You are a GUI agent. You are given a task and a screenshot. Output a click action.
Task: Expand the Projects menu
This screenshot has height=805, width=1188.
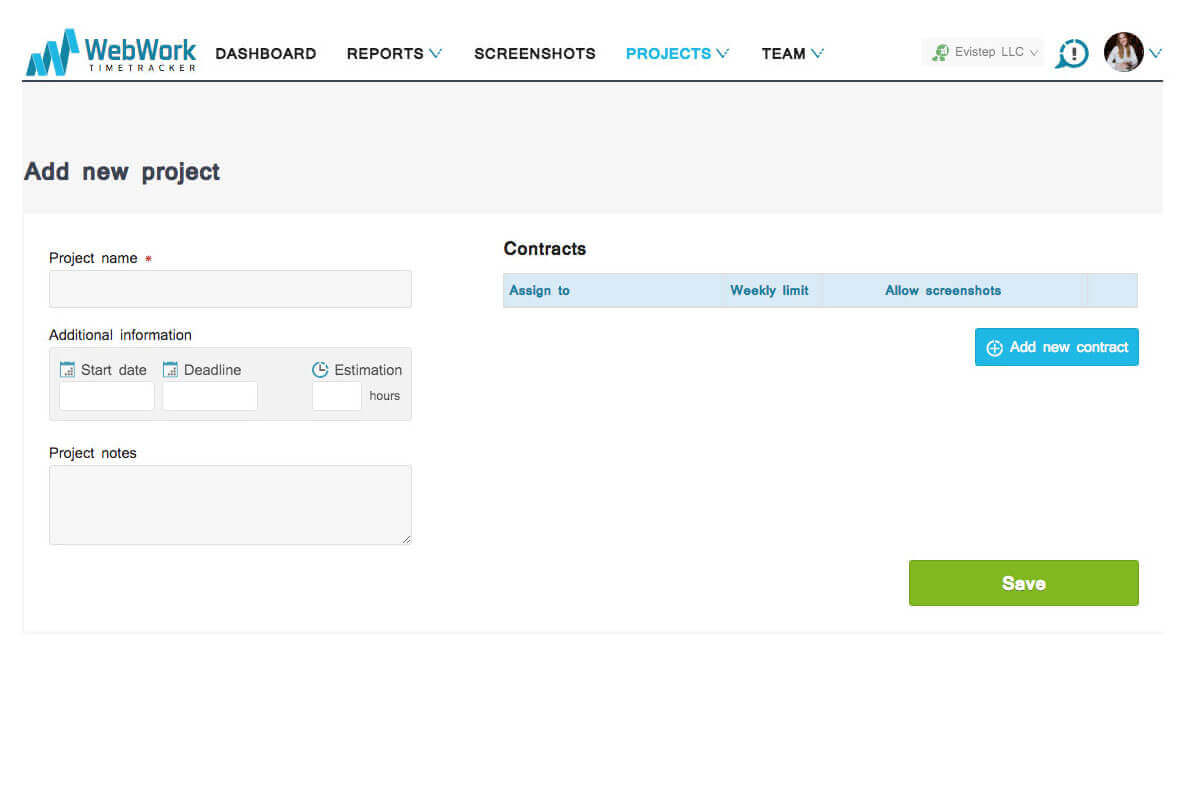coord(677,54)
